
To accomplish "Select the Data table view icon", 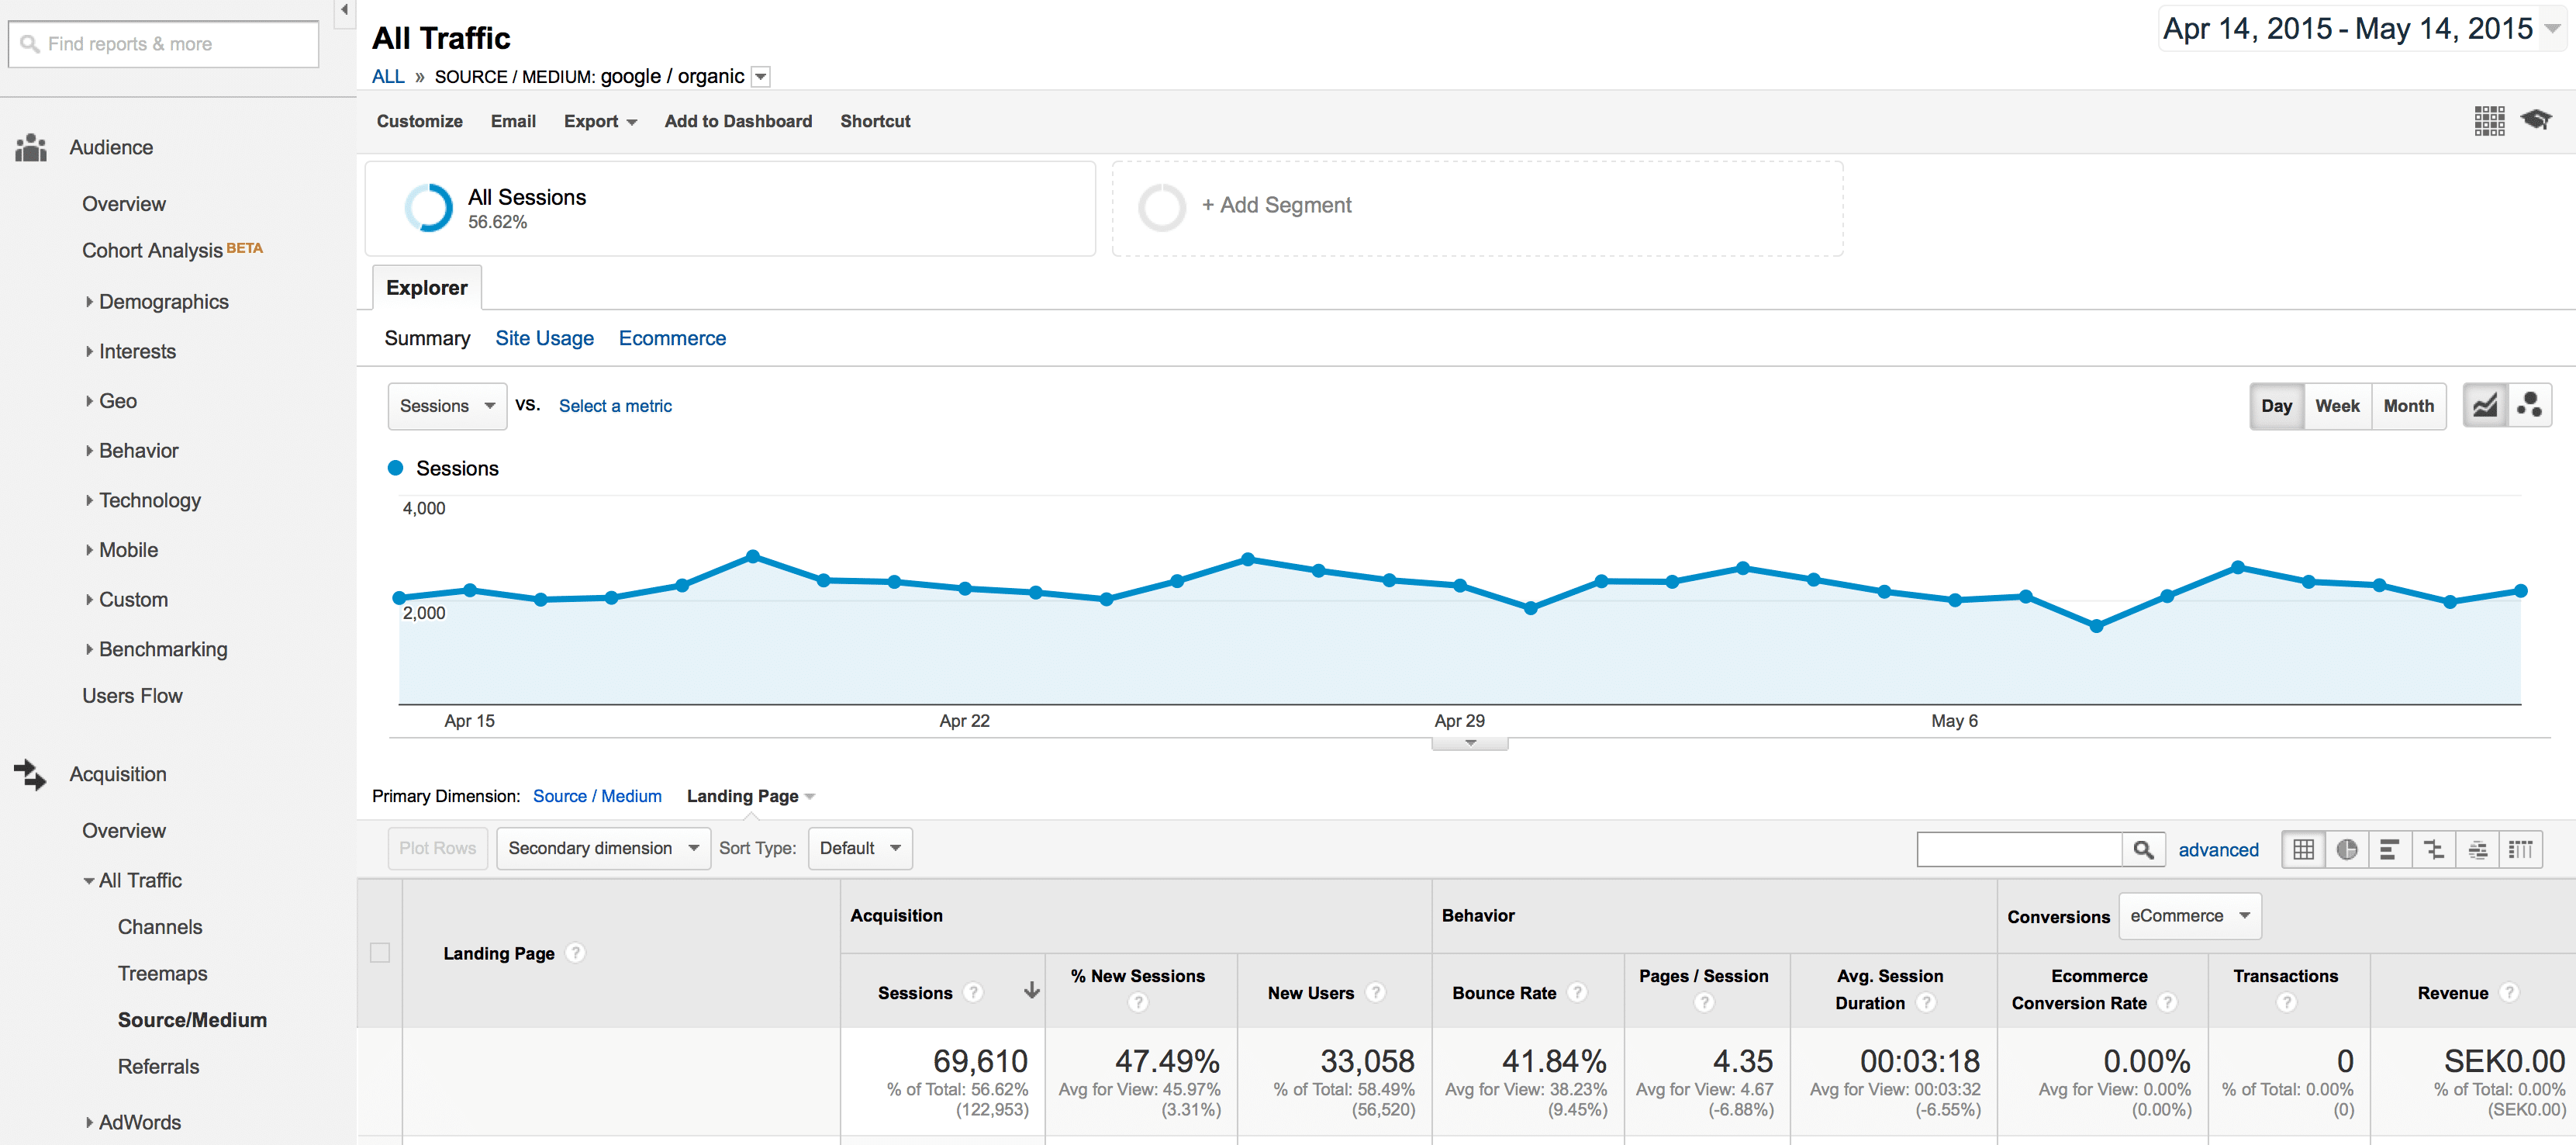I will pyautogui.click(x=2304, y=849).
